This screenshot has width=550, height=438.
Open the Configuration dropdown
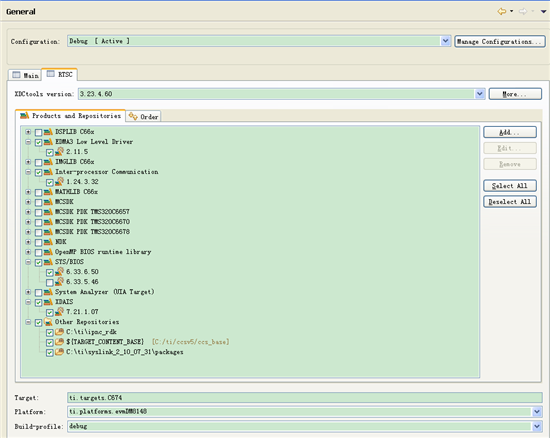tap(445, 41)
